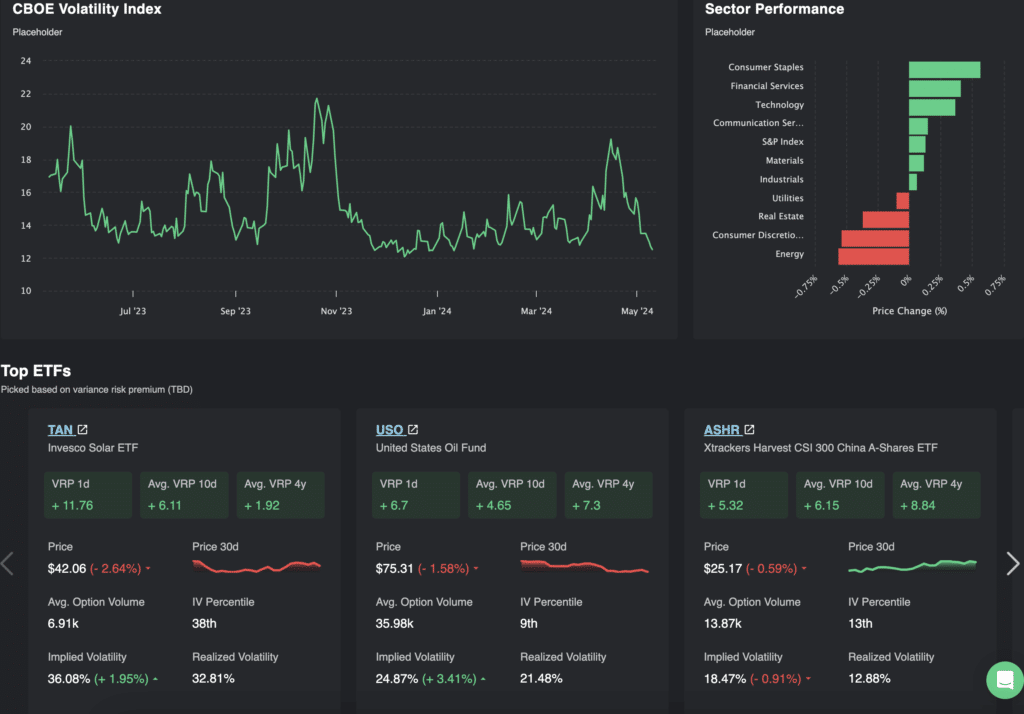Click USO Avg. VRP 10d +4.65
1024x714 pixels.
493,506
